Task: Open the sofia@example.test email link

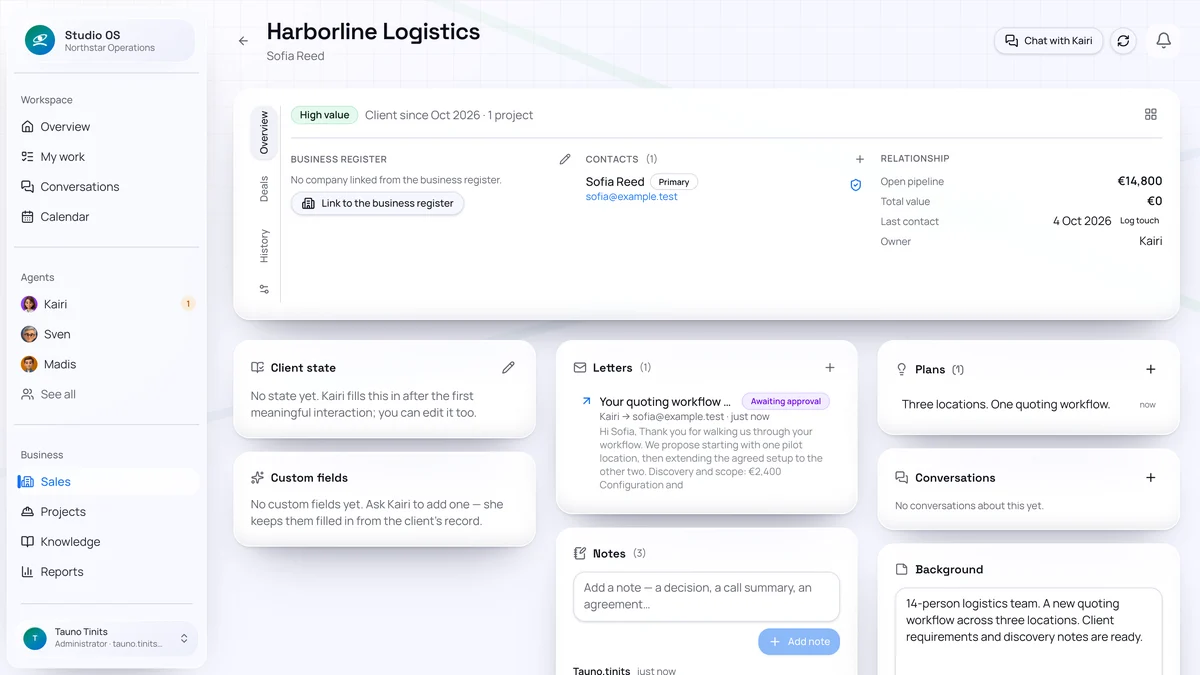Action: click(632, 197)
